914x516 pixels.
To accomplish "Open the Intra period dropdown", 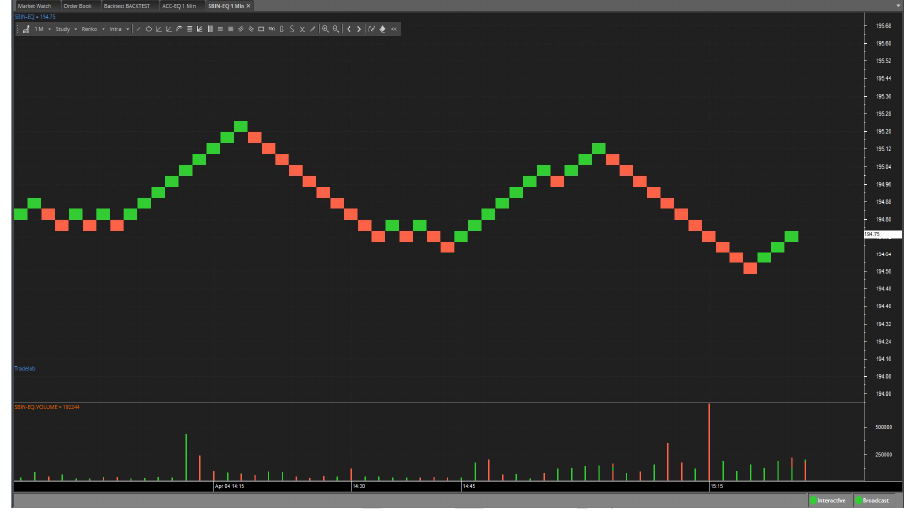I will click(x=118, y=29).
